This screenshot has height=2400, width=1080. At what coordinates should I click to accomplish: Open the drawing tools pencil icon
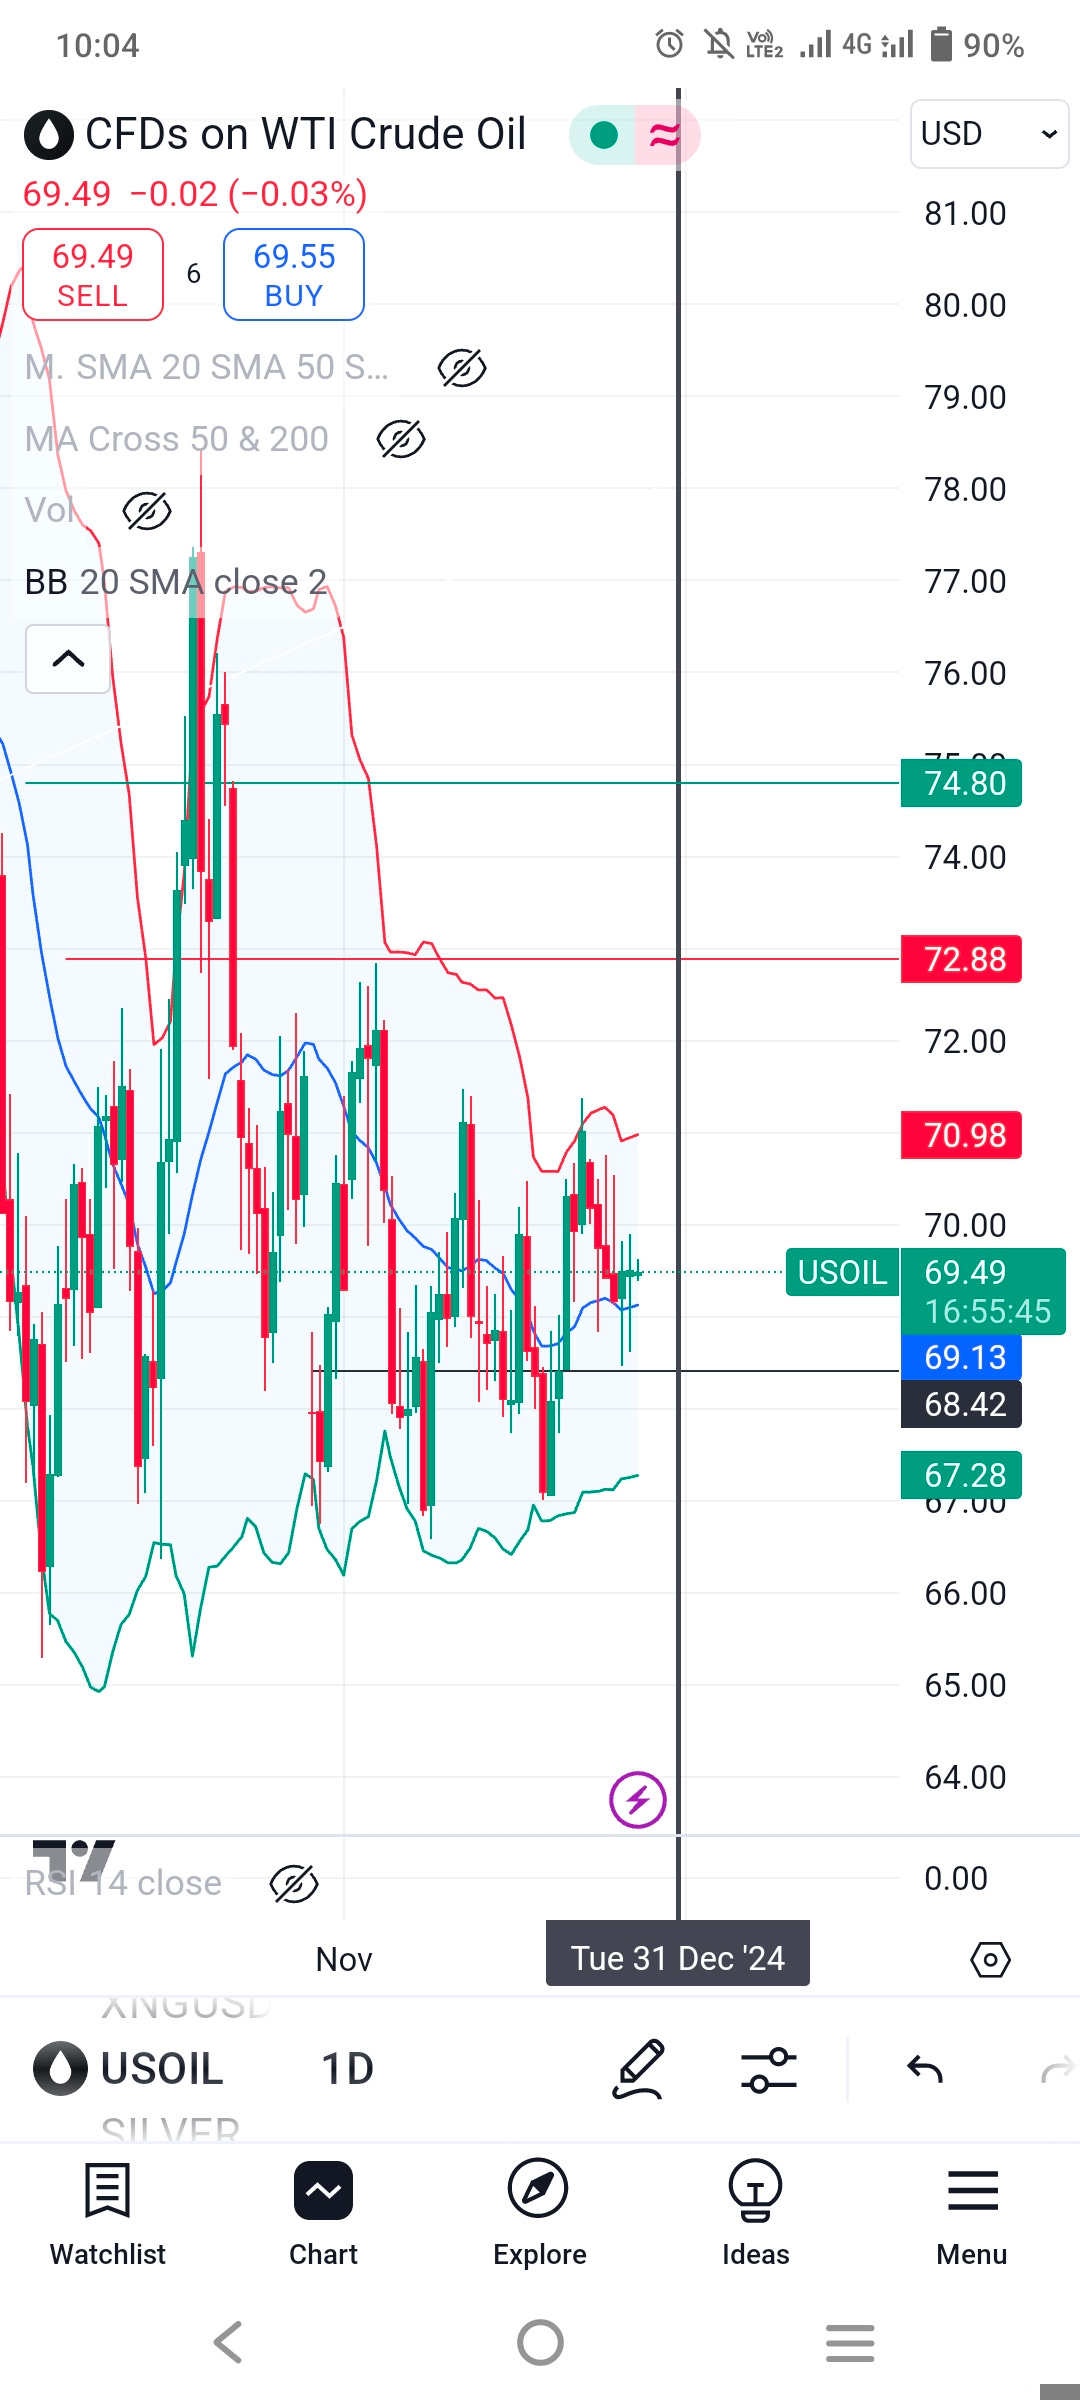638,2069
